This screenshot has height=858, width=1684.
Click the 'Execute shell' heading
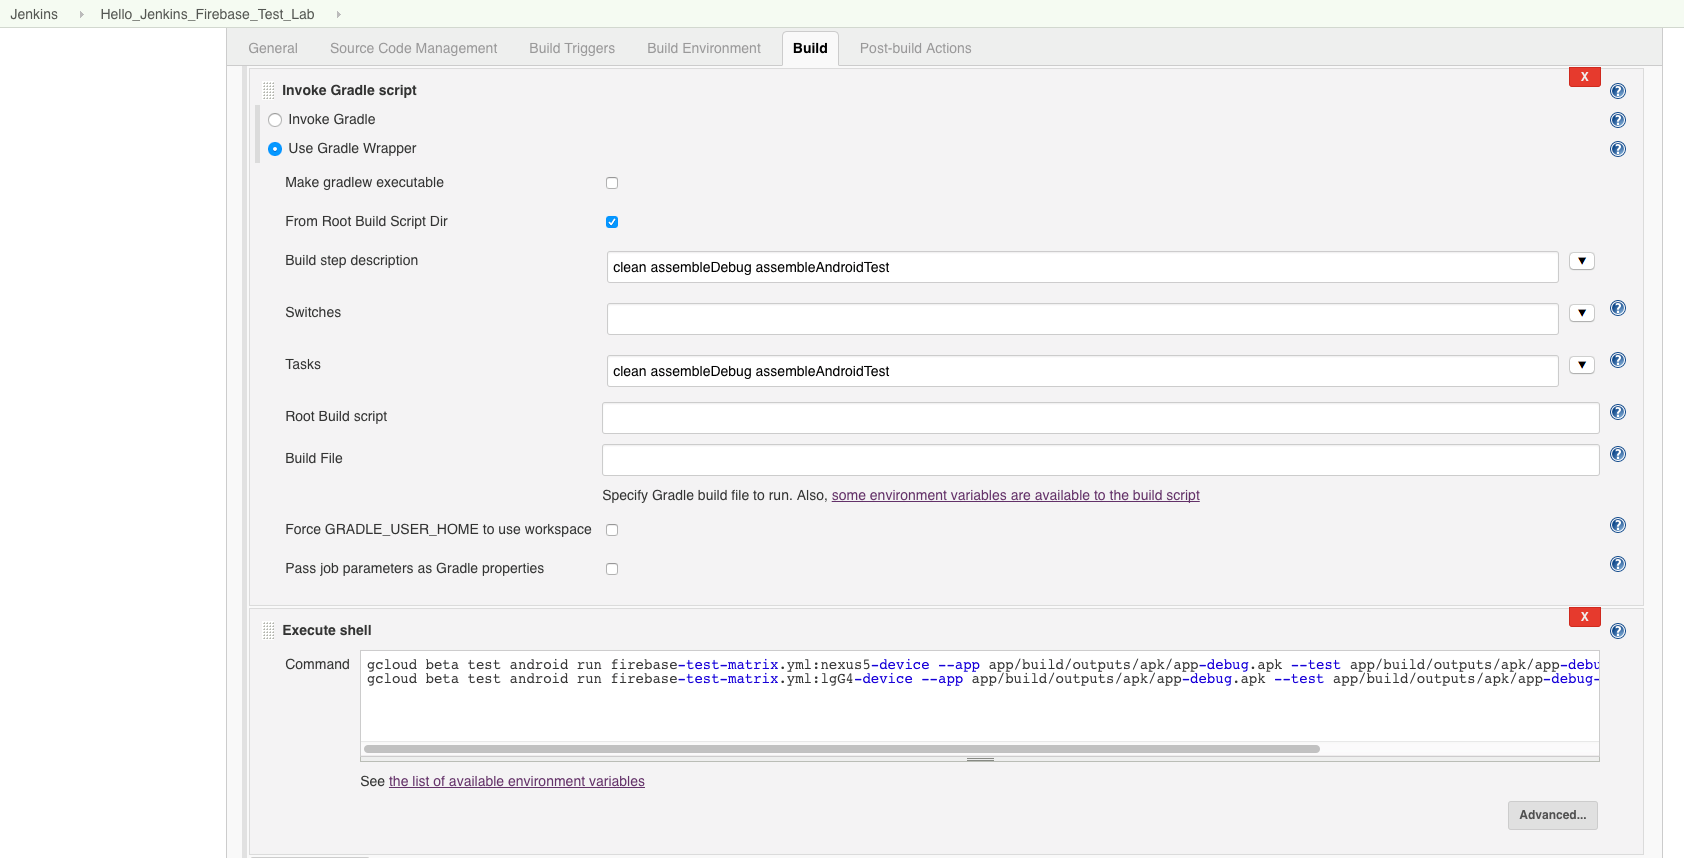(x=327, y=630)
